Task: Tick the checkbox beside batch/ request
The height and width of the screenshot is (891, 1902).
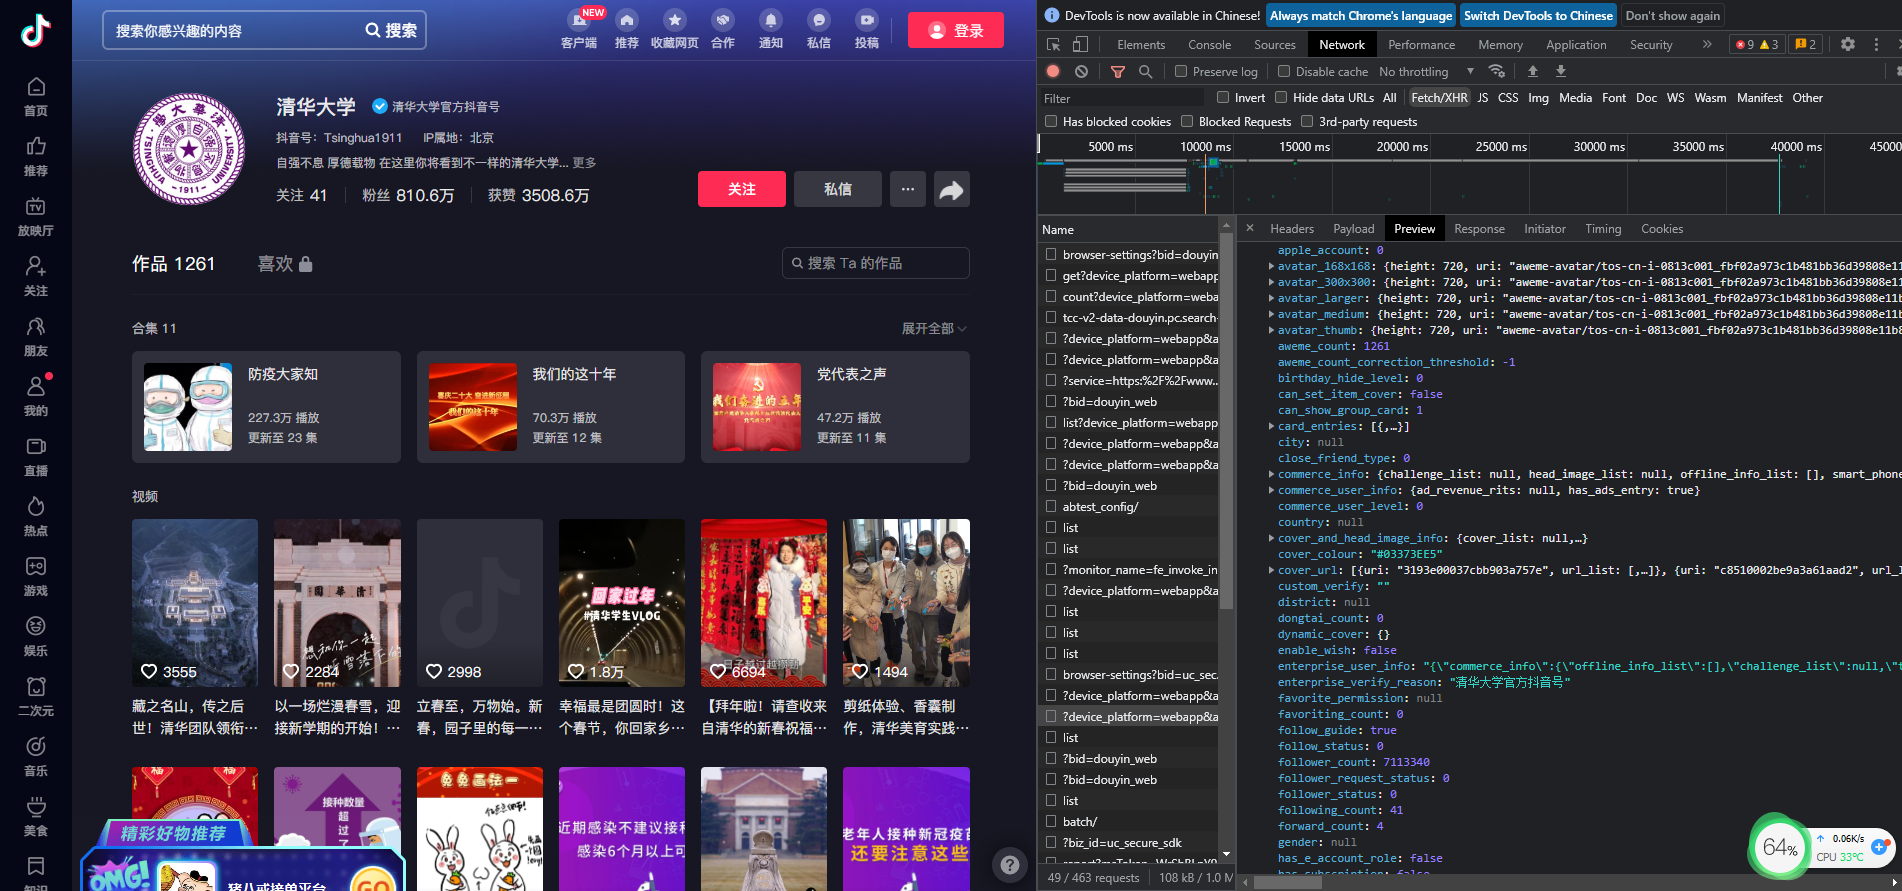Action: [x=1051, y=821]
